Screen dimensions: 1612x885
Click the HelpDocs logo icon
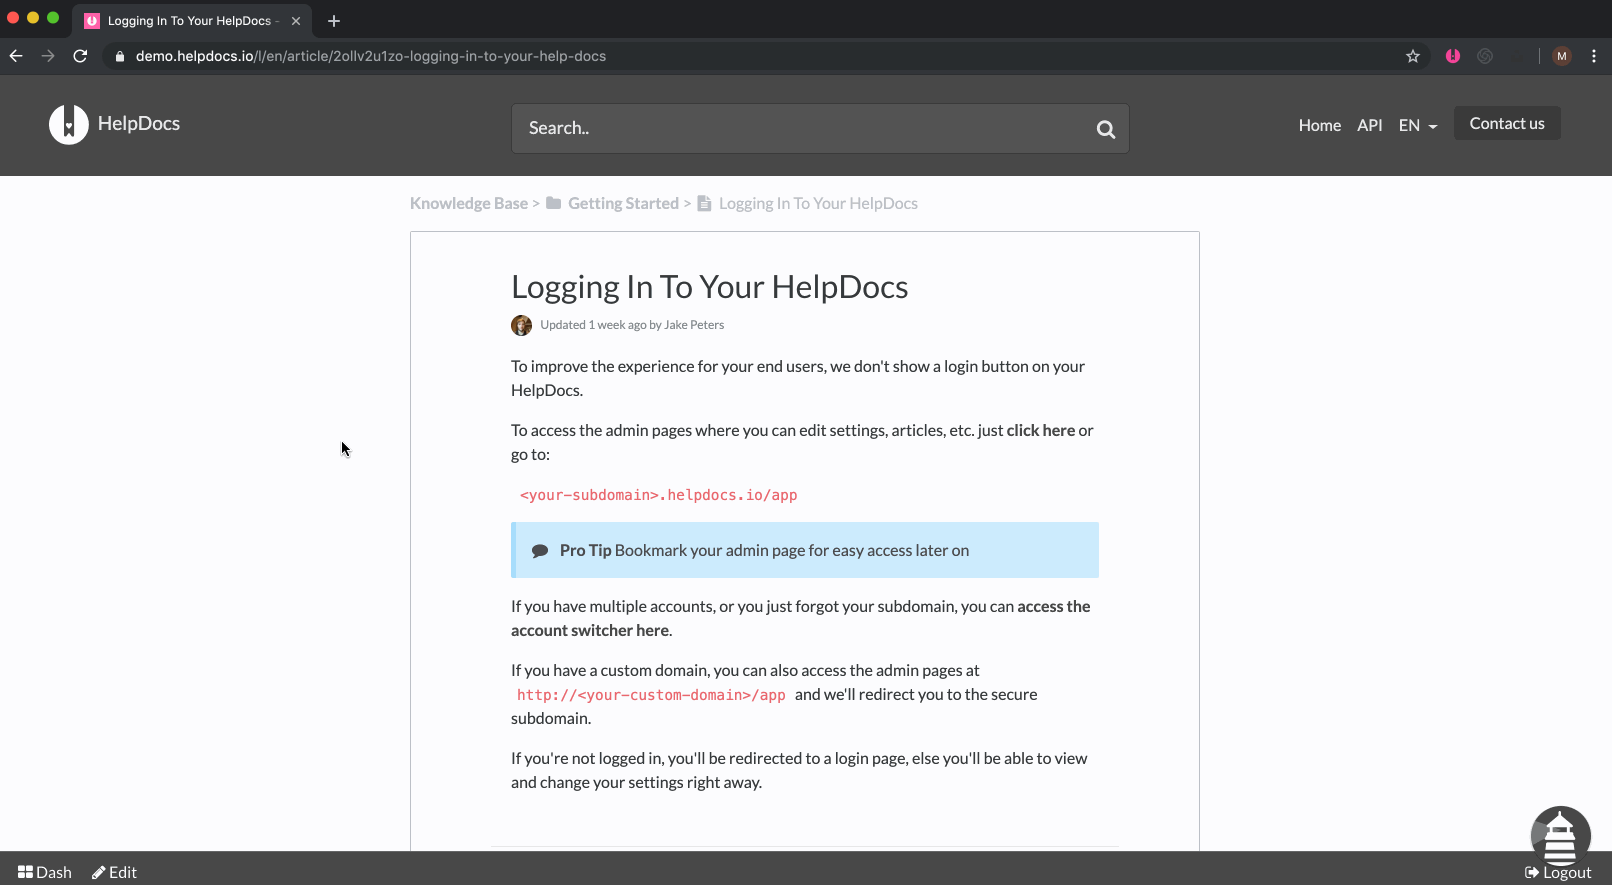[69, 124]
